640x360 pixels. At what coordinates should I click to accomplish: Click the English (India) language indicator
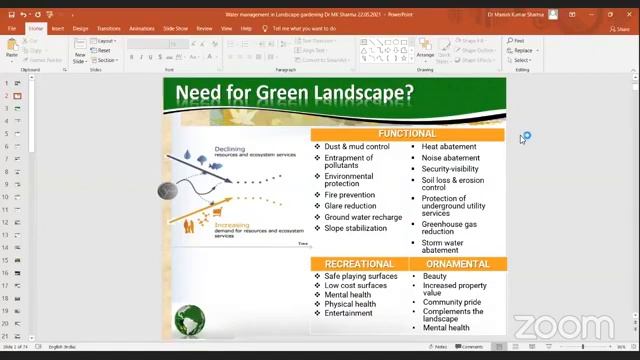(62, 347)
